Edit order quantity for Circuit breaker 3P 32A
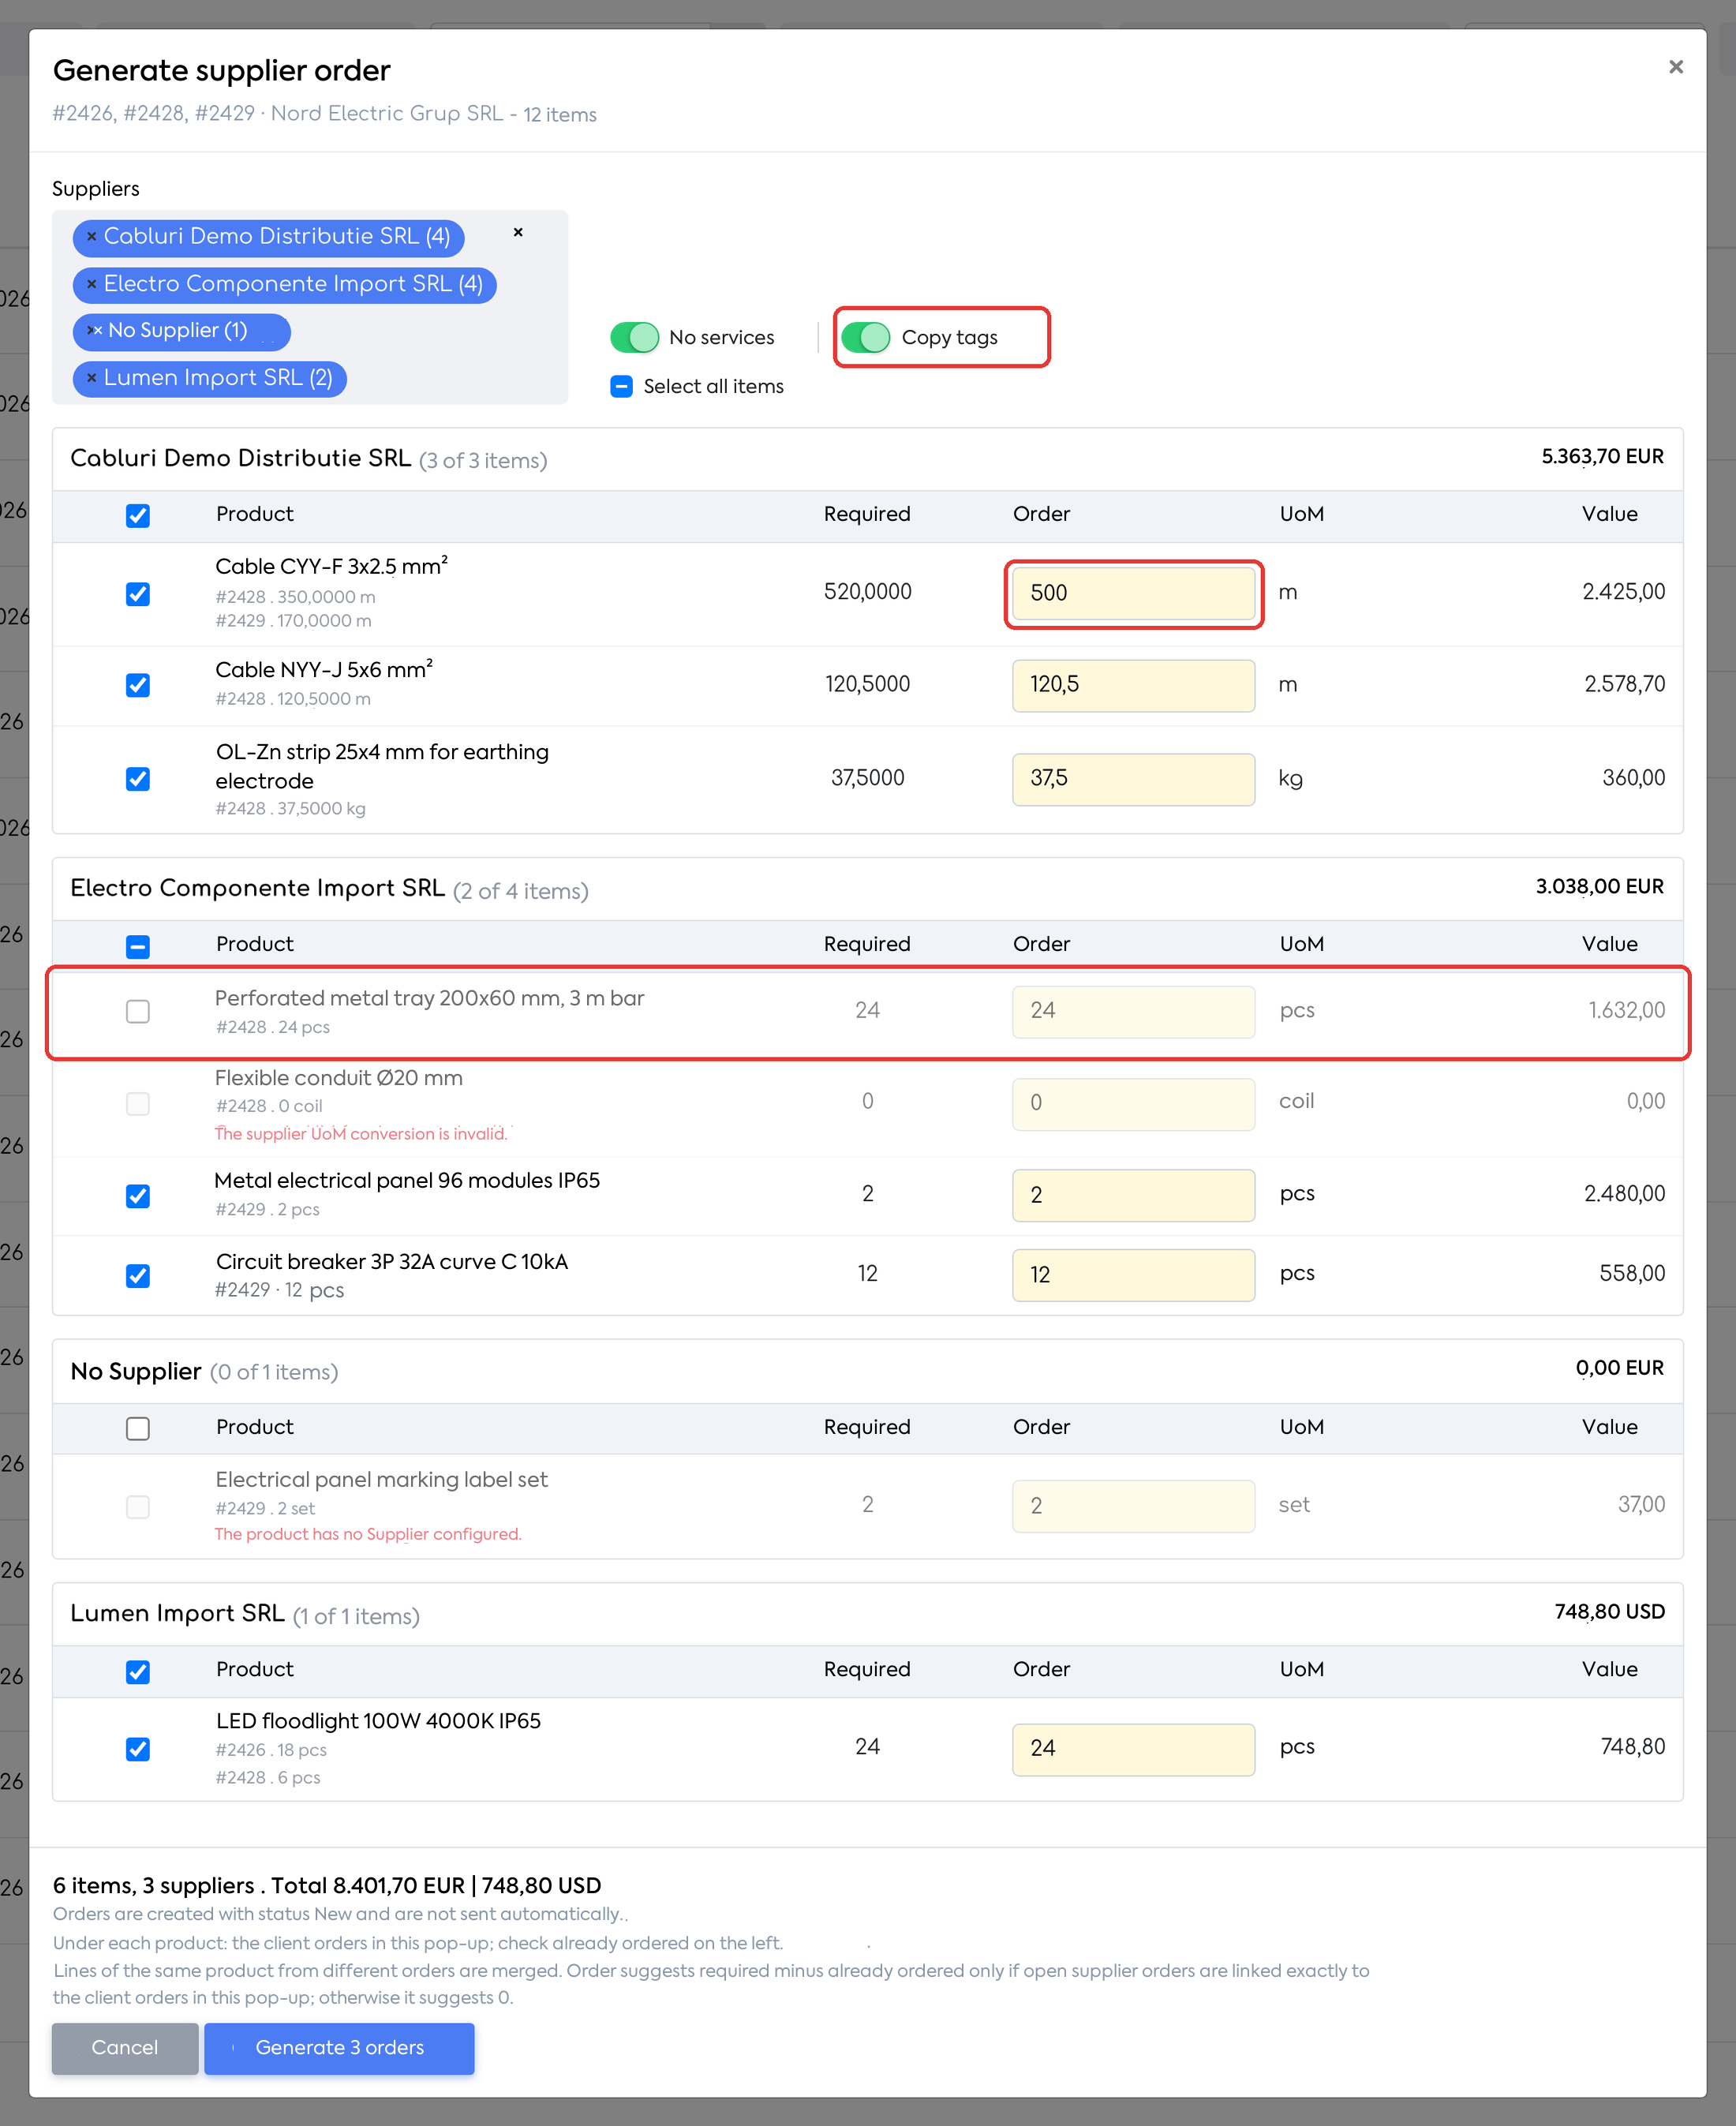 (x=1133, y=1275)
